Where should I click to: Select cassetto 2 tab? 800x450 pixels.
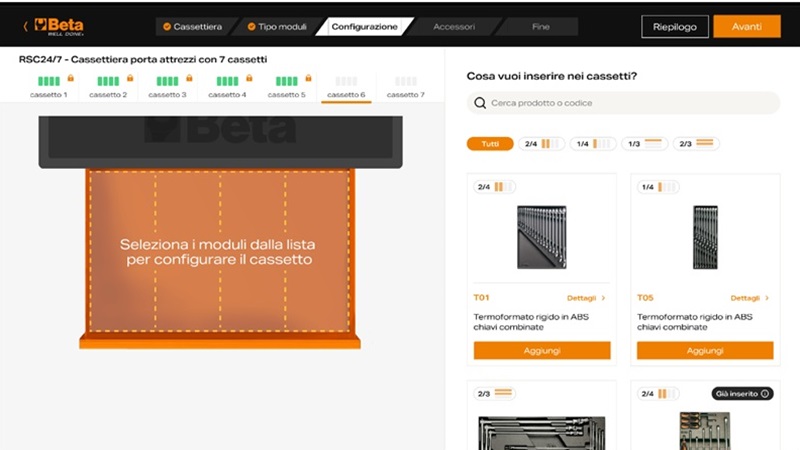tap(108, 87)
